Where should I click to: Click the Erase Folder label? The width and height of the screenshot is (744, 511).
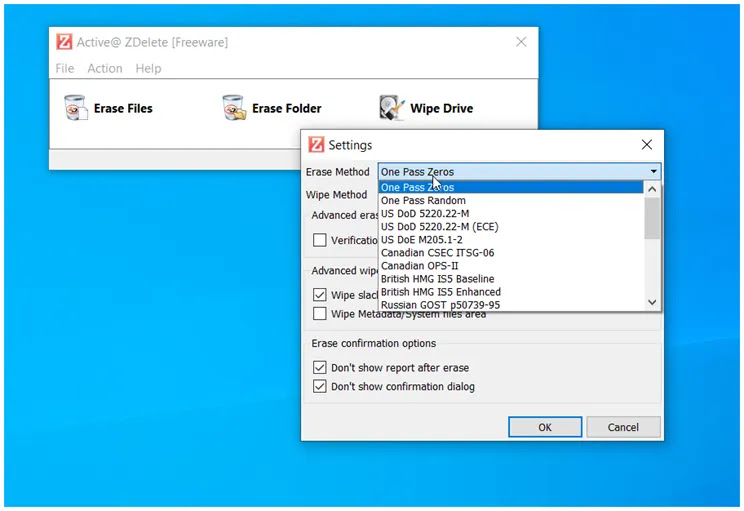[287, 108]
